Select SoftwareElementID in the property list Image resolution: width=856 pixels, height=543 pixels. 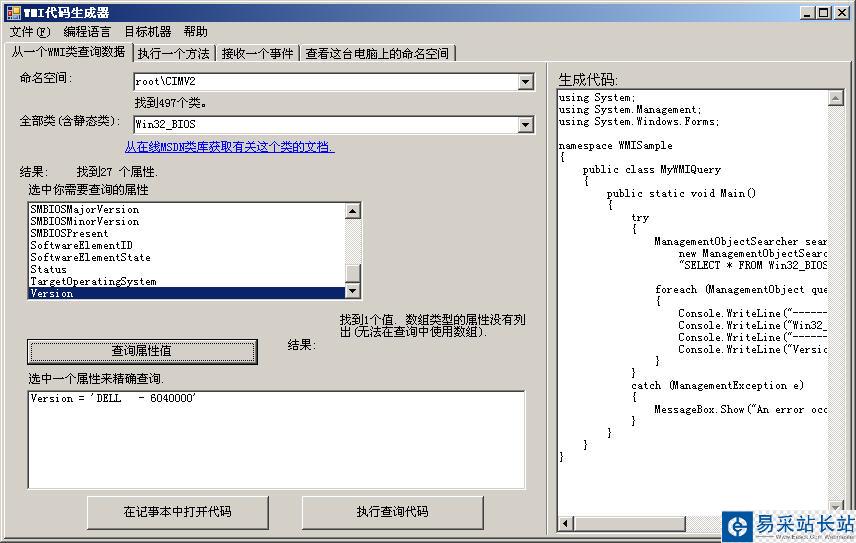tap(187, 246)
